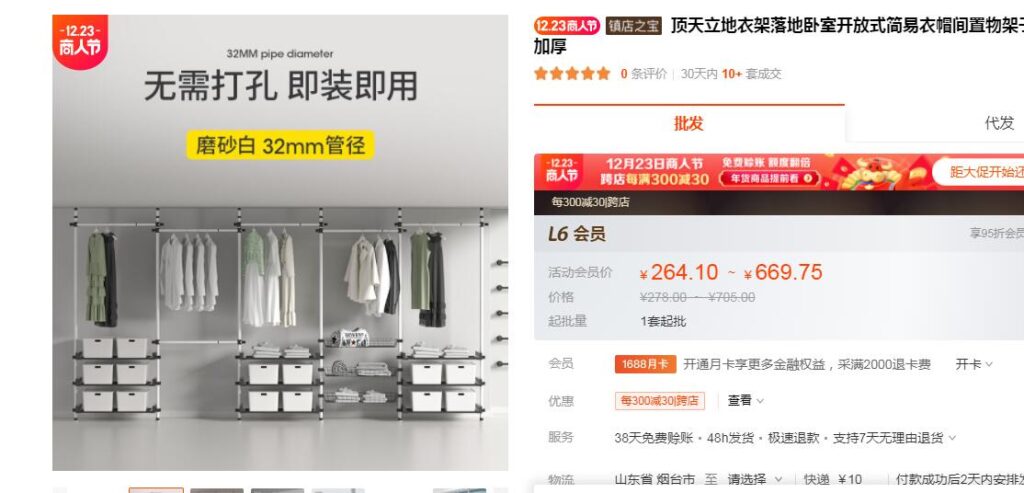Click the 每300减30|跨店 coupon tag
The width and height of the screenshot is (1024, 493).
point(660,401)
